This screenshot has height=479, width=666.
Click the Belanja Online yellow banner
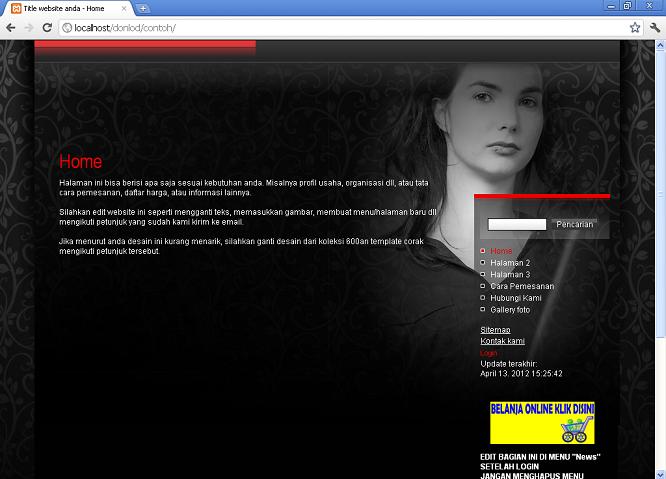pyautogui.click(x=542, y=423)
